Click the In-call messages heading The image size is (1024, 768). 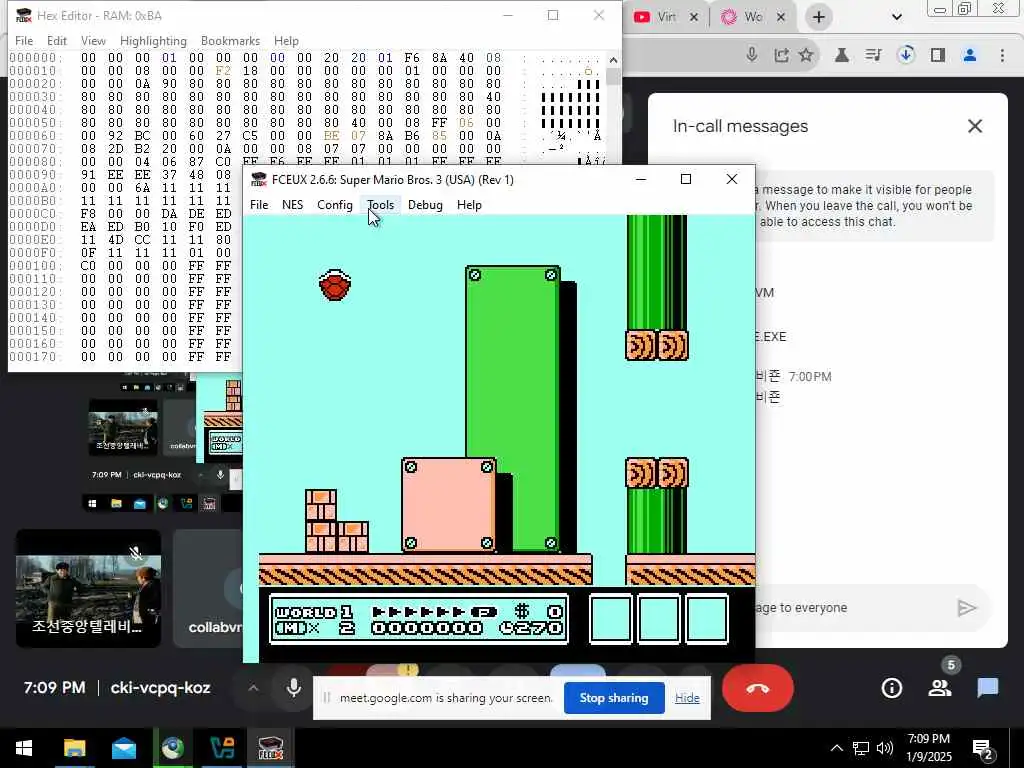tap(740, 126)
